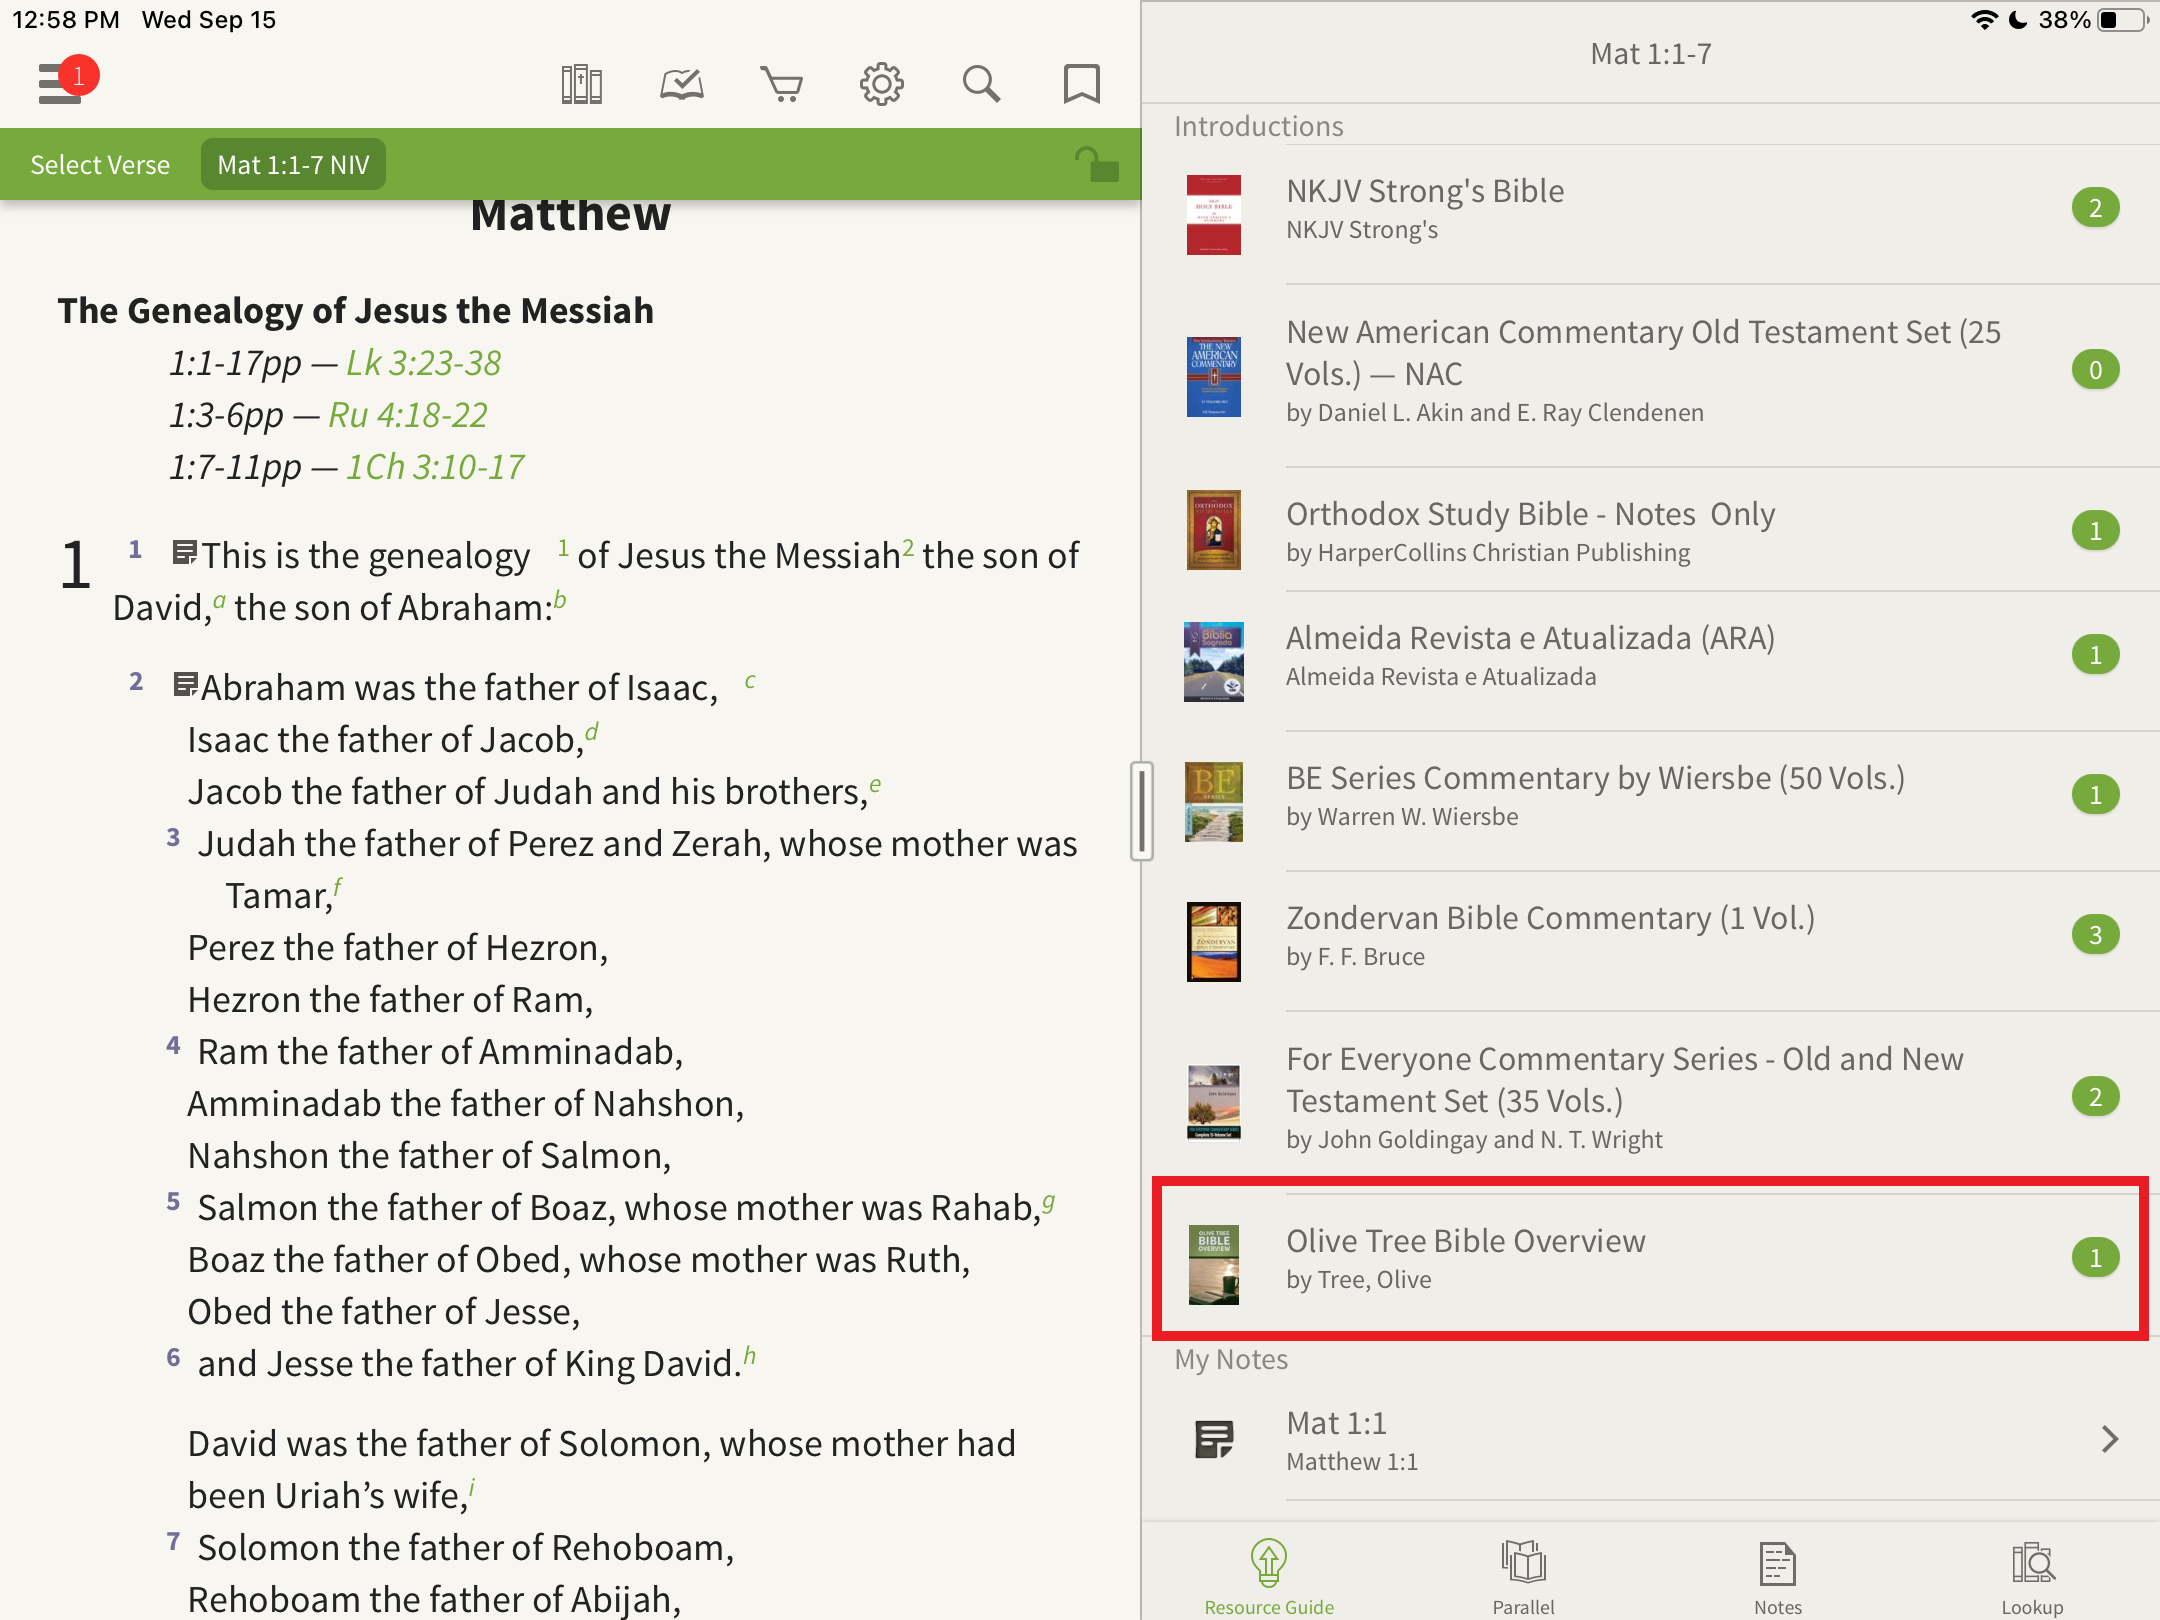Tap verse number 7
2160x1620 pixels.
pos(173,1541)
